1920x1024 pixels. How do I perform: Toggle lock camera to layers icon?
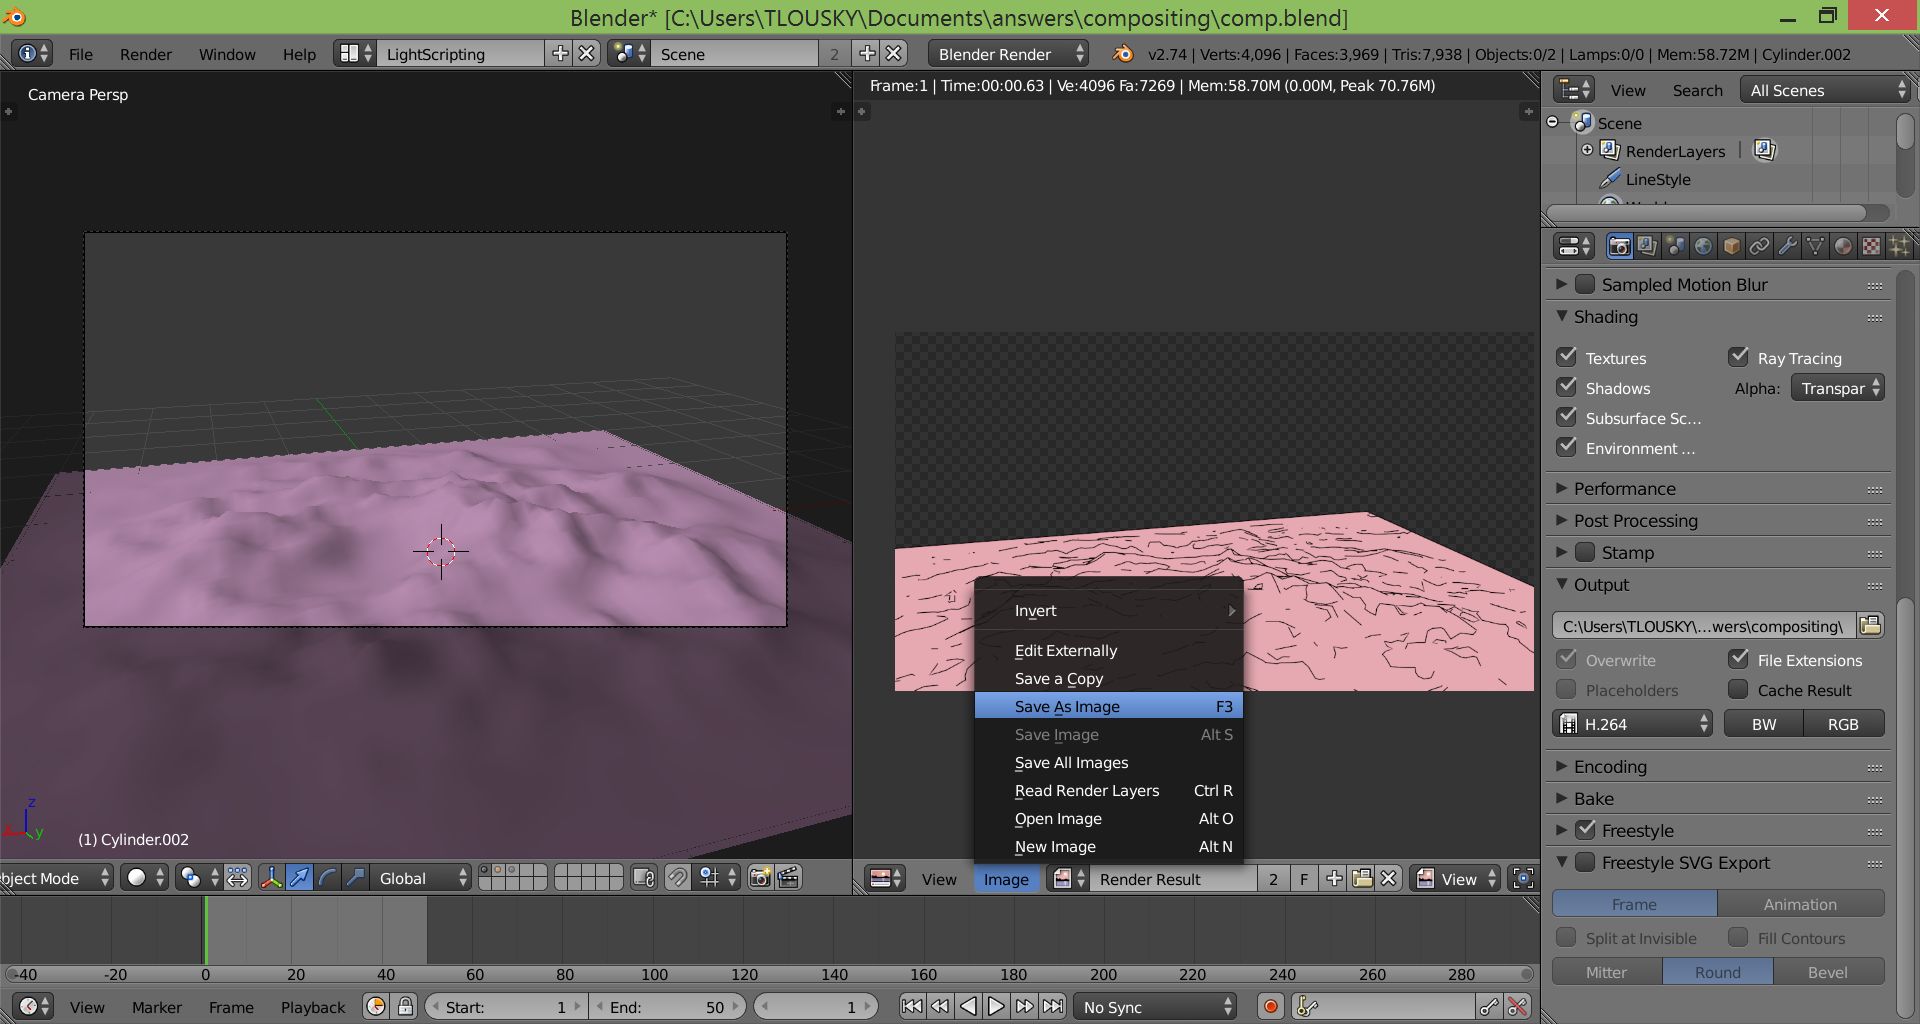coord(644,878)
